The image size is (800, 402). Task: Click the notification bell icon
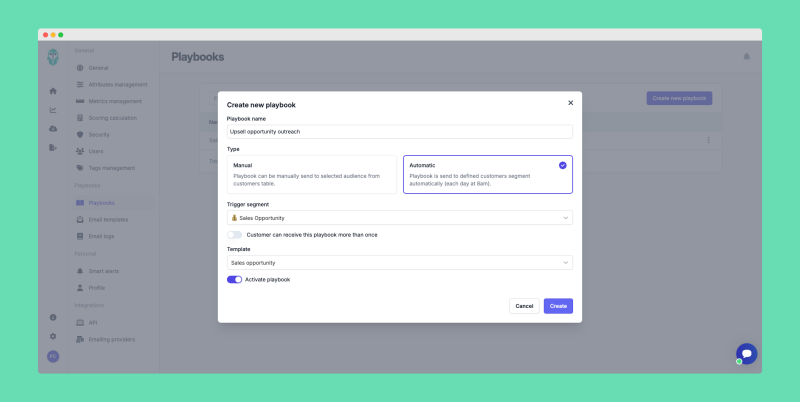(x=746, y=57)
